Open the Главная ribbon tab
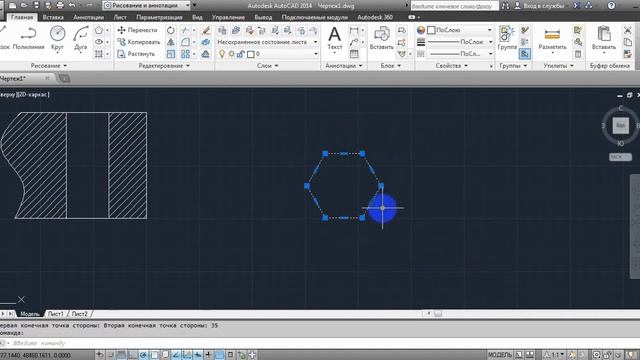Image resolution: width=640 pixels, height=360 pixels. tap(22, 17)
